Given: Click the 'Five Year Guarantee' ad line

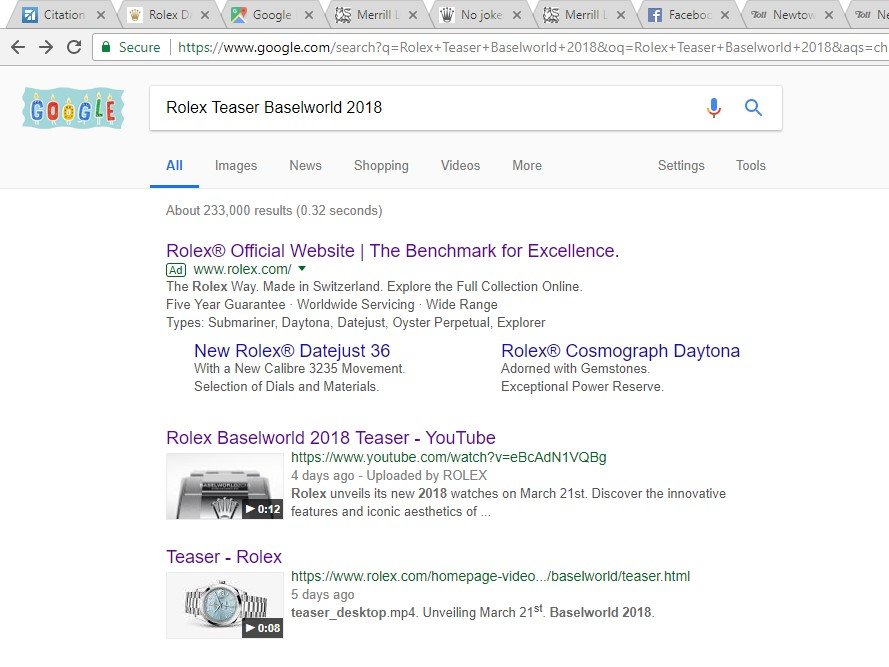Looking at the screenshot, I should click(332, 305).
